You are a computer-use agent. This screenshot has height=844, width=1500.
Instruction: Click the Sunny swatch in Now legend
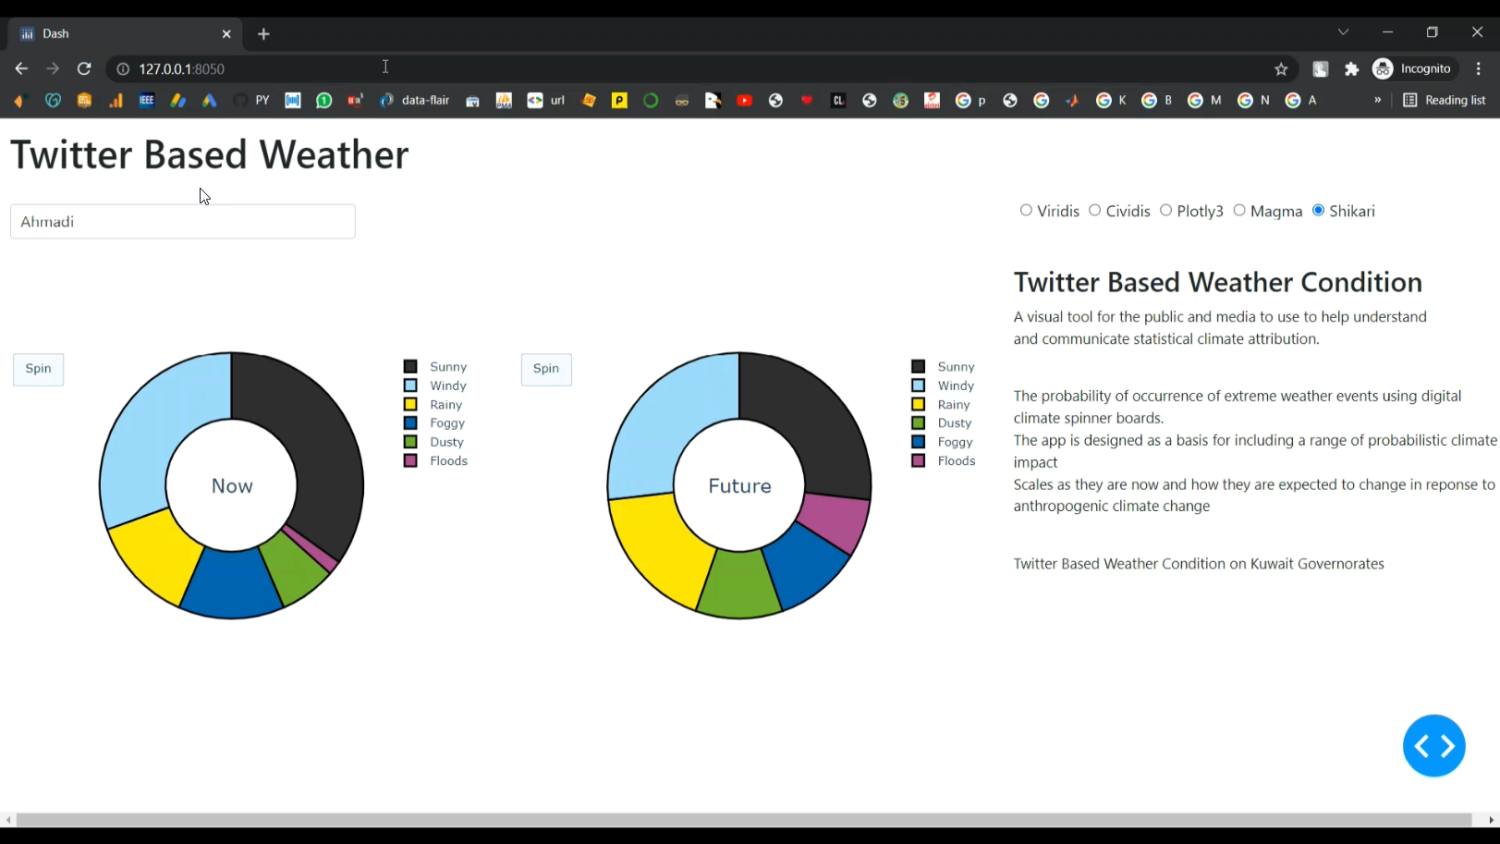[410, 367]
